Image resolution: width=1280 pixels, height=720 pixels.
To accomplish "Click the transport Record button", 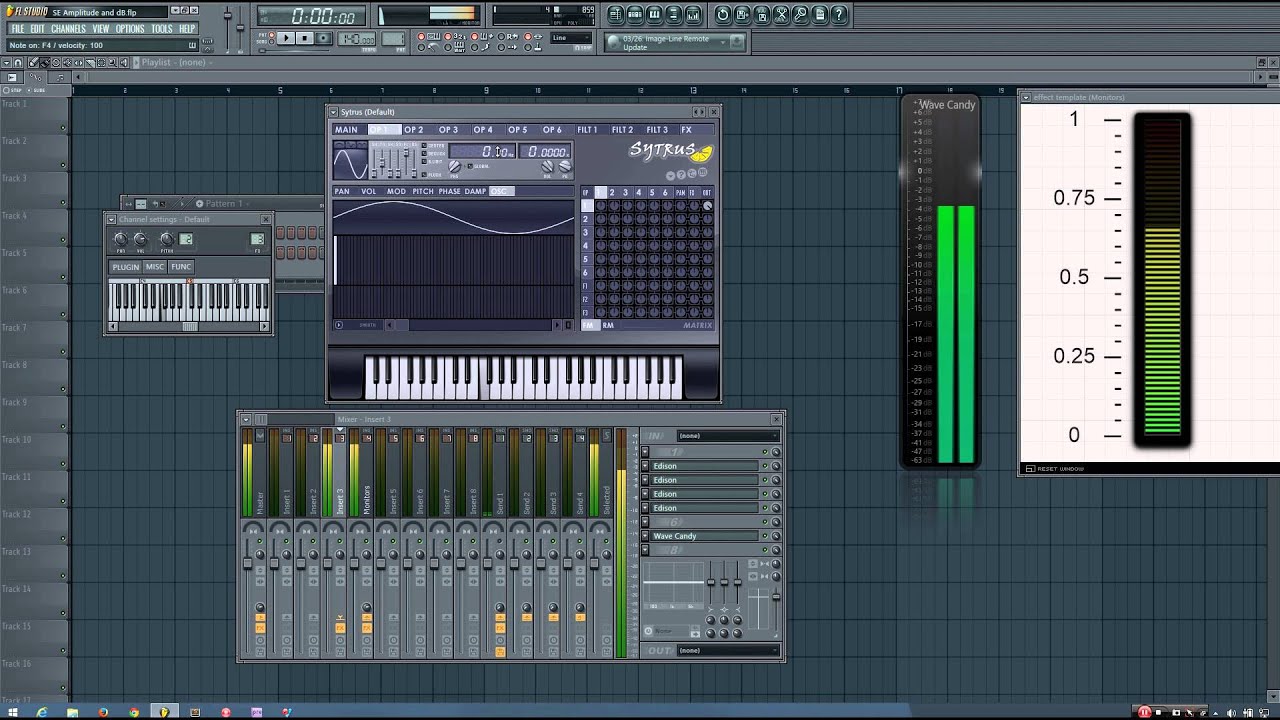I will click(324, 38).
